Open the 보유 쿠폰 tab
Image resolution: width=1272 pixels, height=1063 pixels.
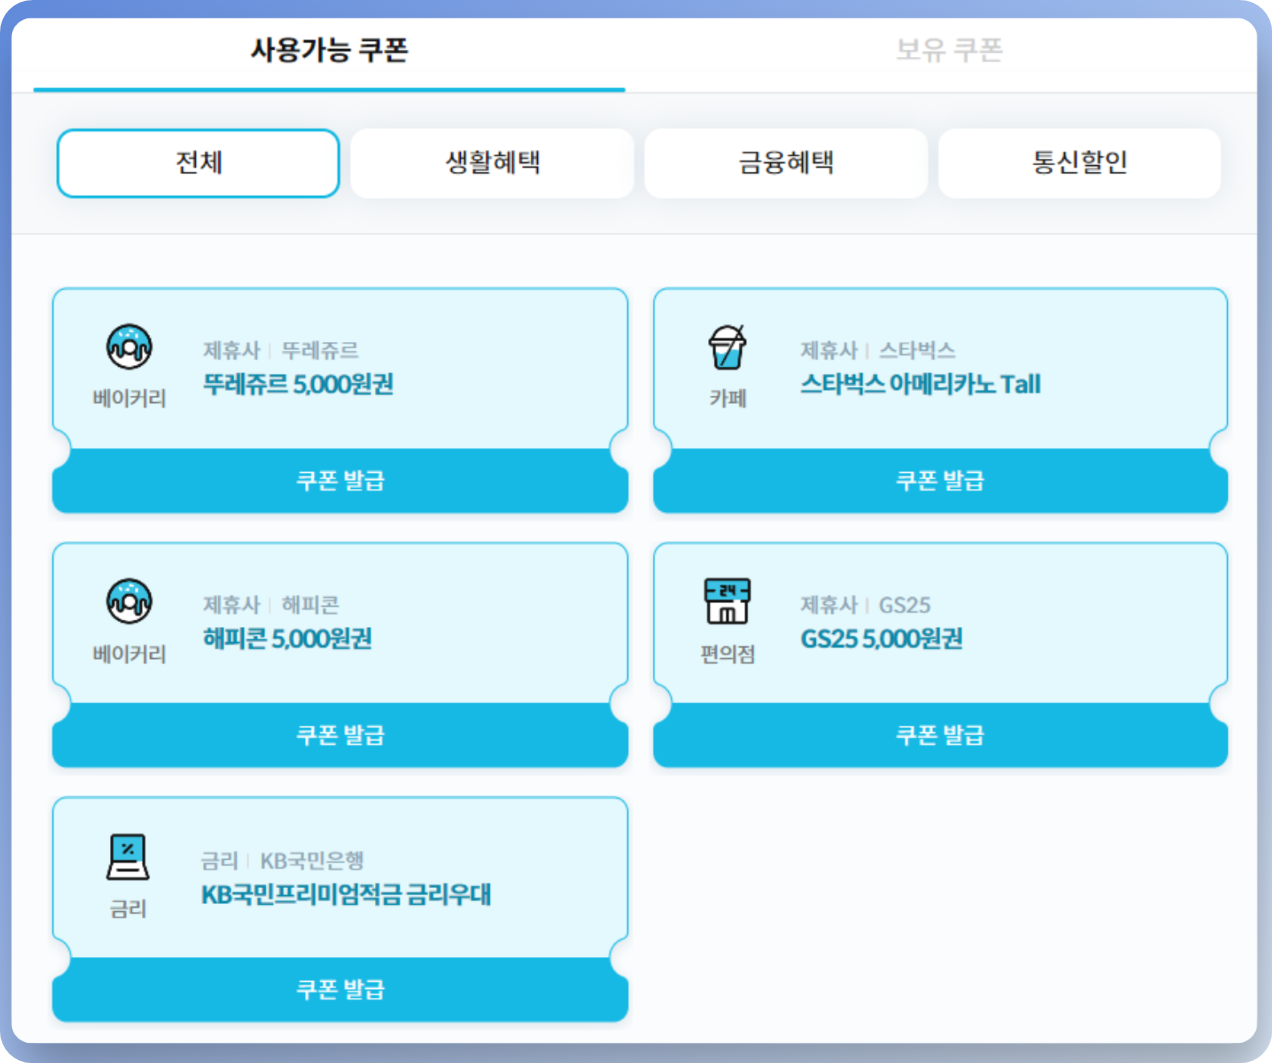click(948, 50)
